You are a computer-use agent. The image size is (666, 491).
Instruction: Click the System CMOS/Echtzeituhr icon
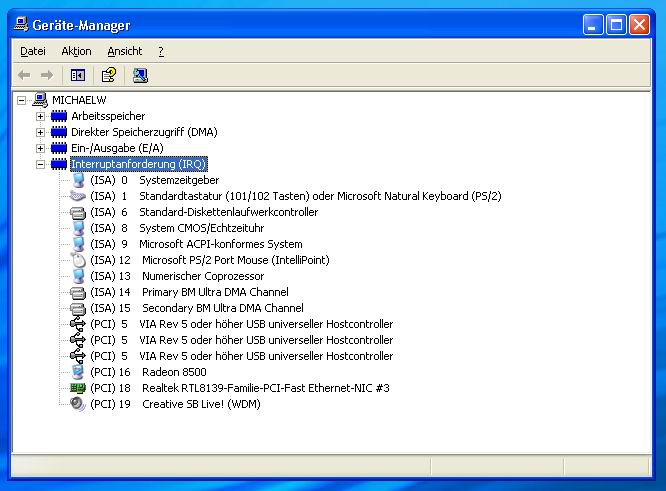point(79,228)
